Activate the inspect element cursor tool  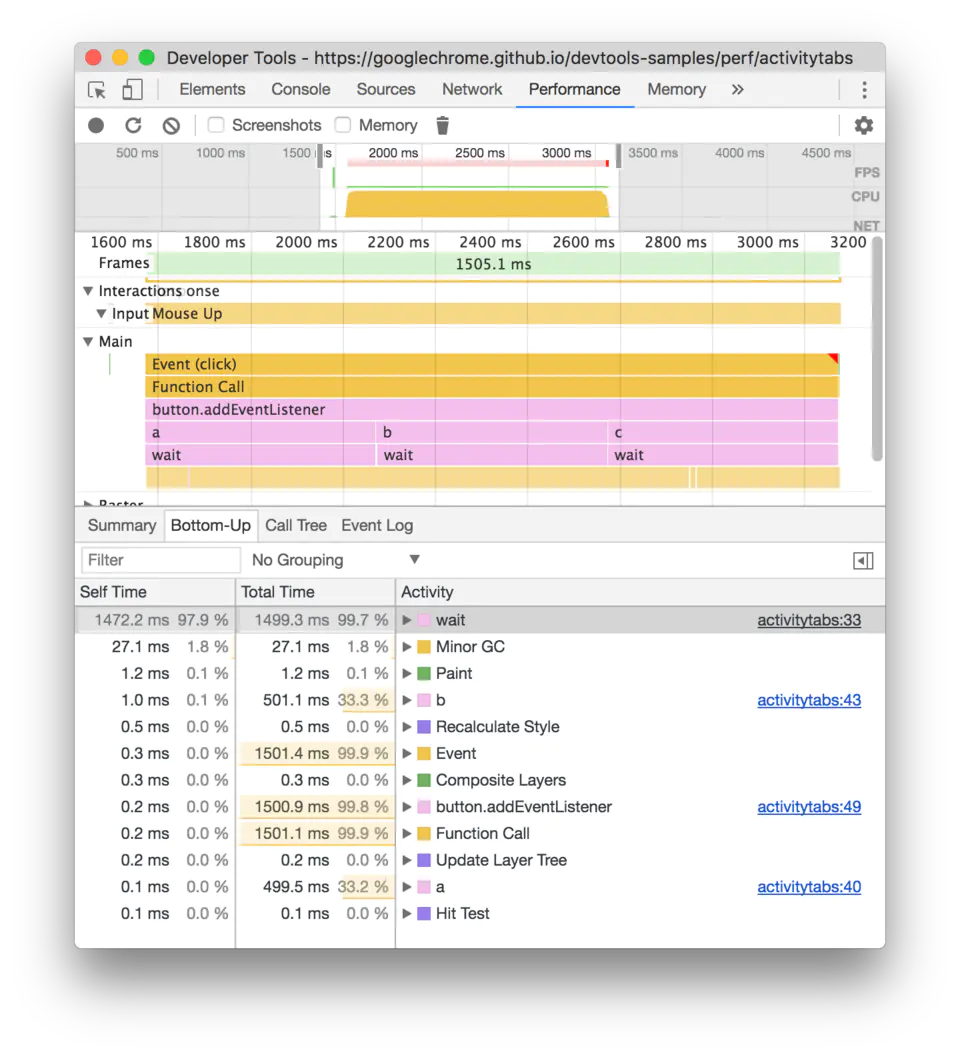coord(96,89)
